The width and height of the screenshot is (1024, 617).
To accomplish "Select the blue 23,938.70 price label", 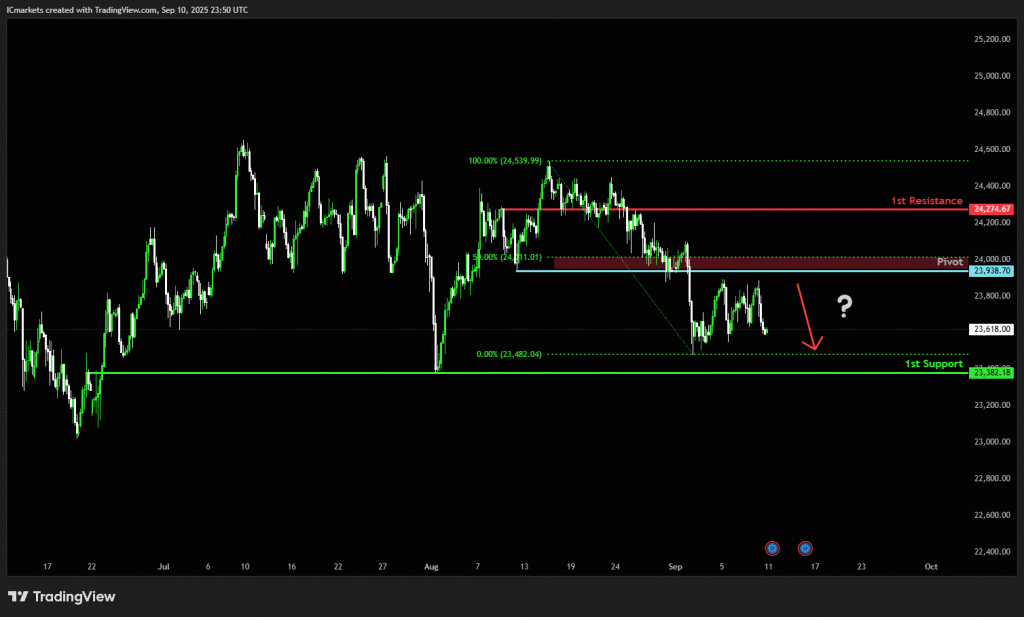I will (x=991, y=270).
